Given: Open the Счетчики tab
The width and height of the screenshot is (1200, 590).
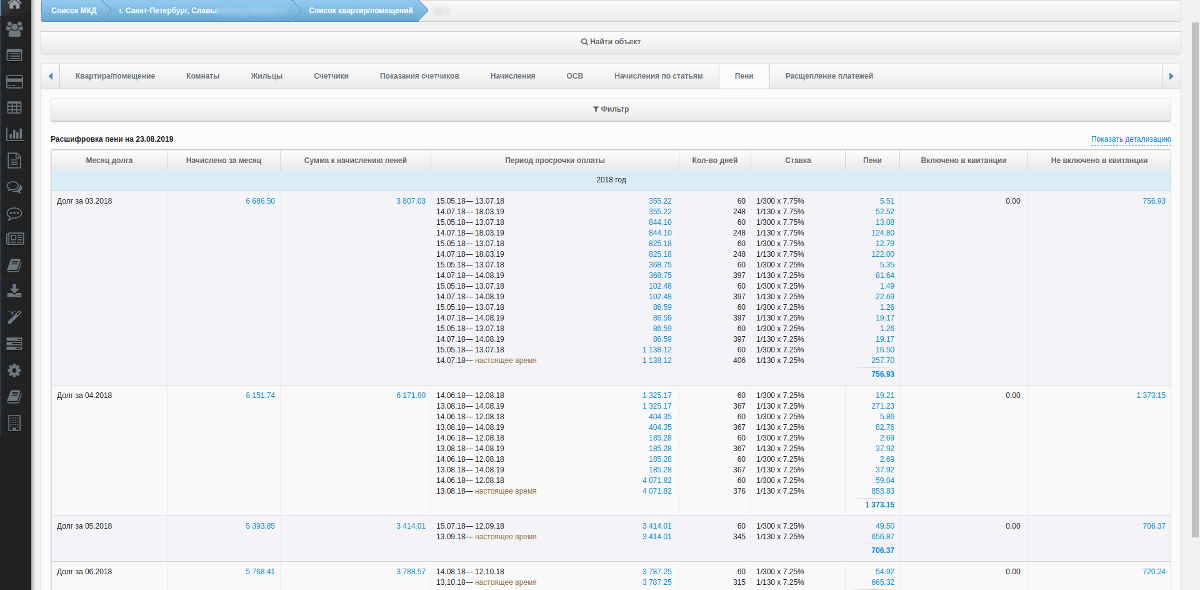Looking at the screenshot, I should 330,76.
